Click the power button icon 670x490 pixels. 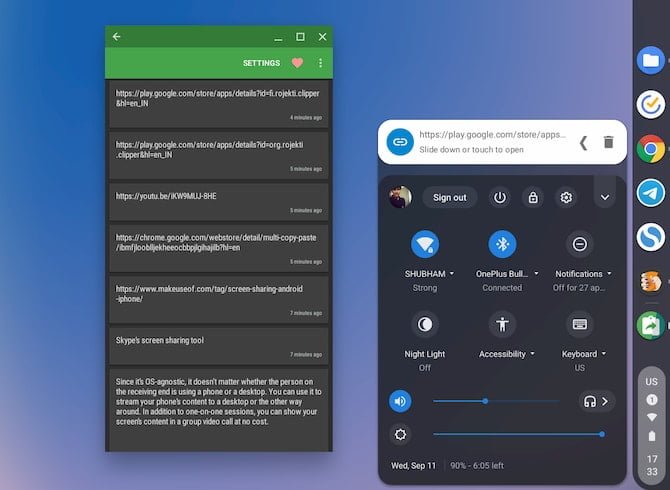click(x=500, y=197)
